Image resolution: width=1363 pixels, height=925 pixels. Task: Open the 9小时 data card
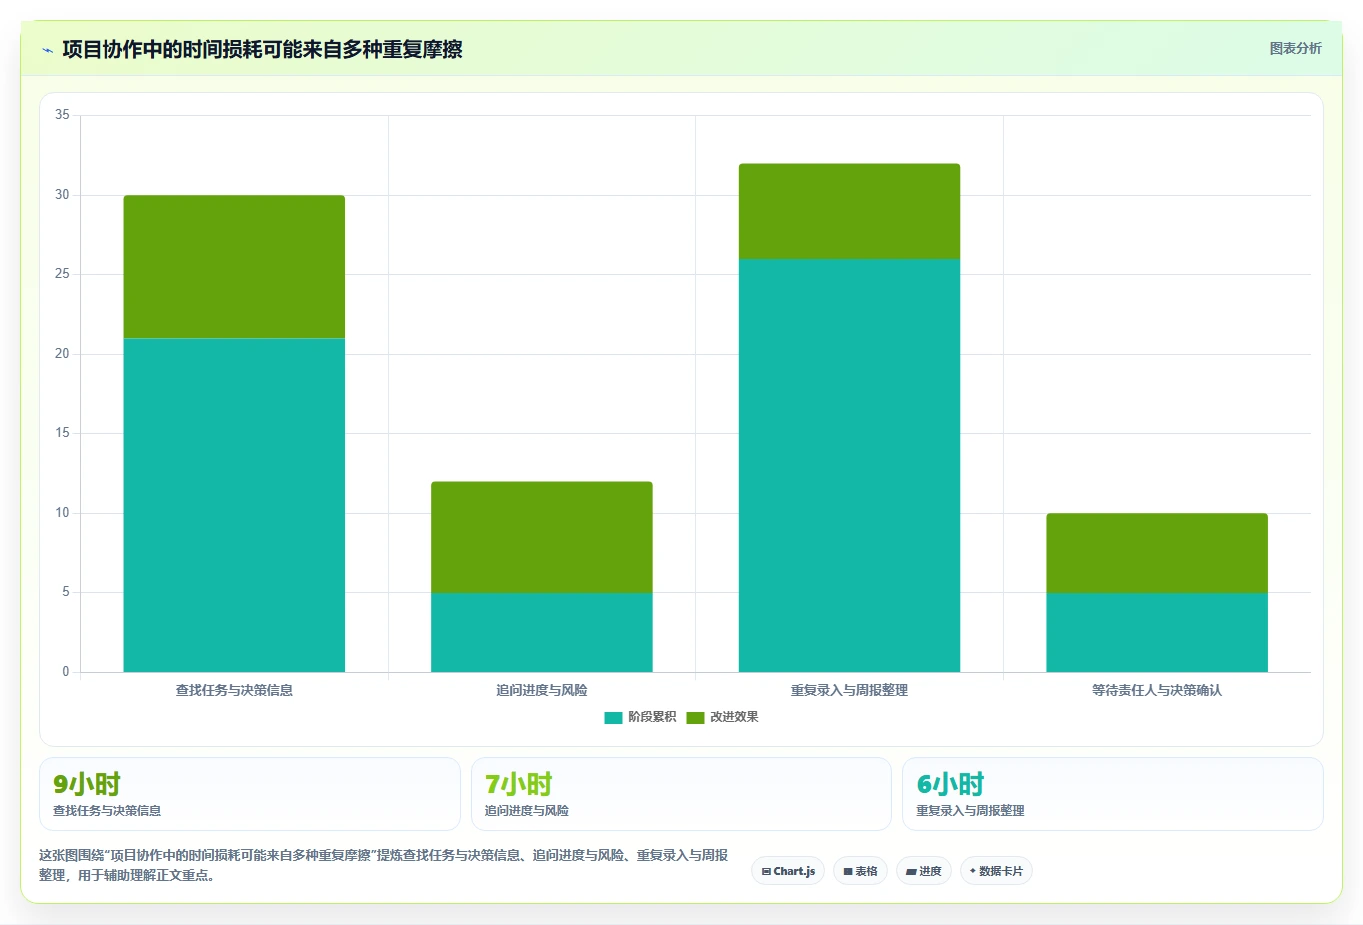(x=250, y=794)
